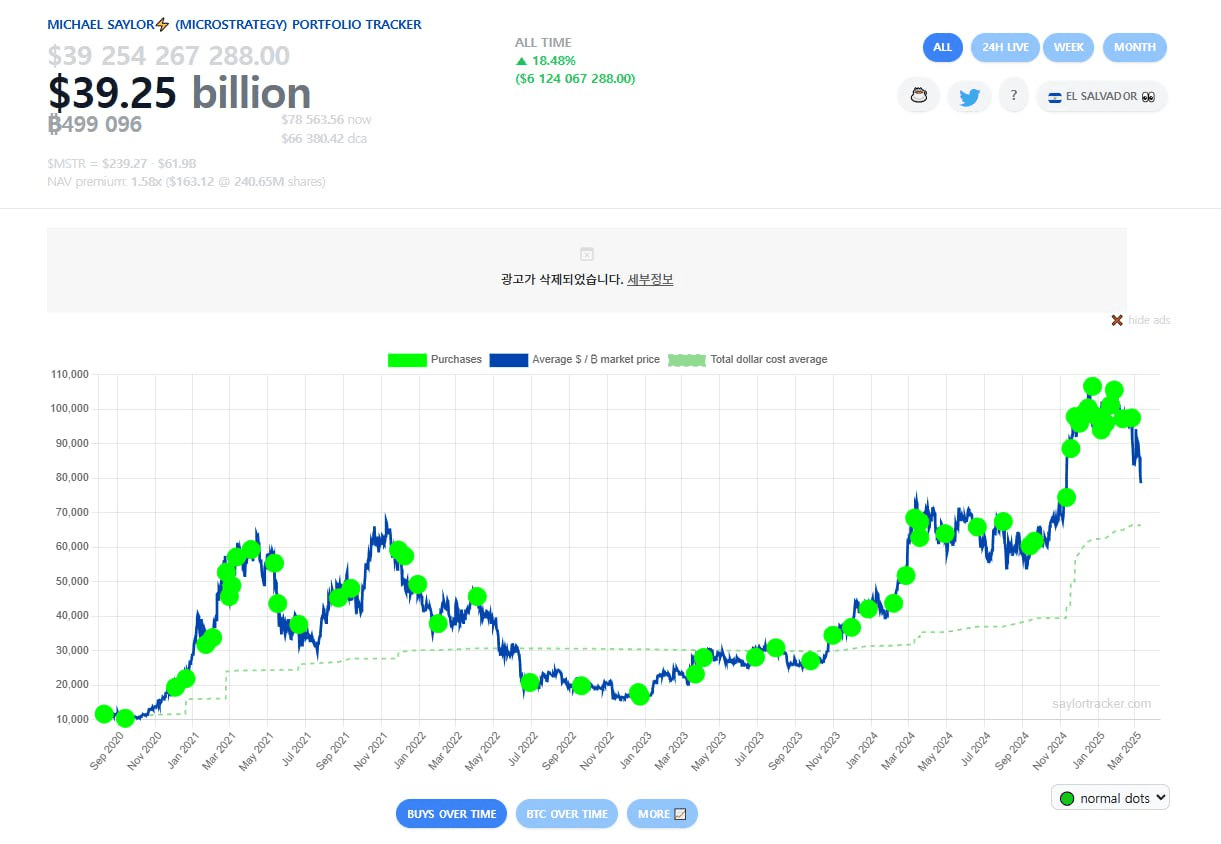Screen dimensions: 1221x844
Task: Select the highest purchase dot on the chart
Action: pos(1092,386)
